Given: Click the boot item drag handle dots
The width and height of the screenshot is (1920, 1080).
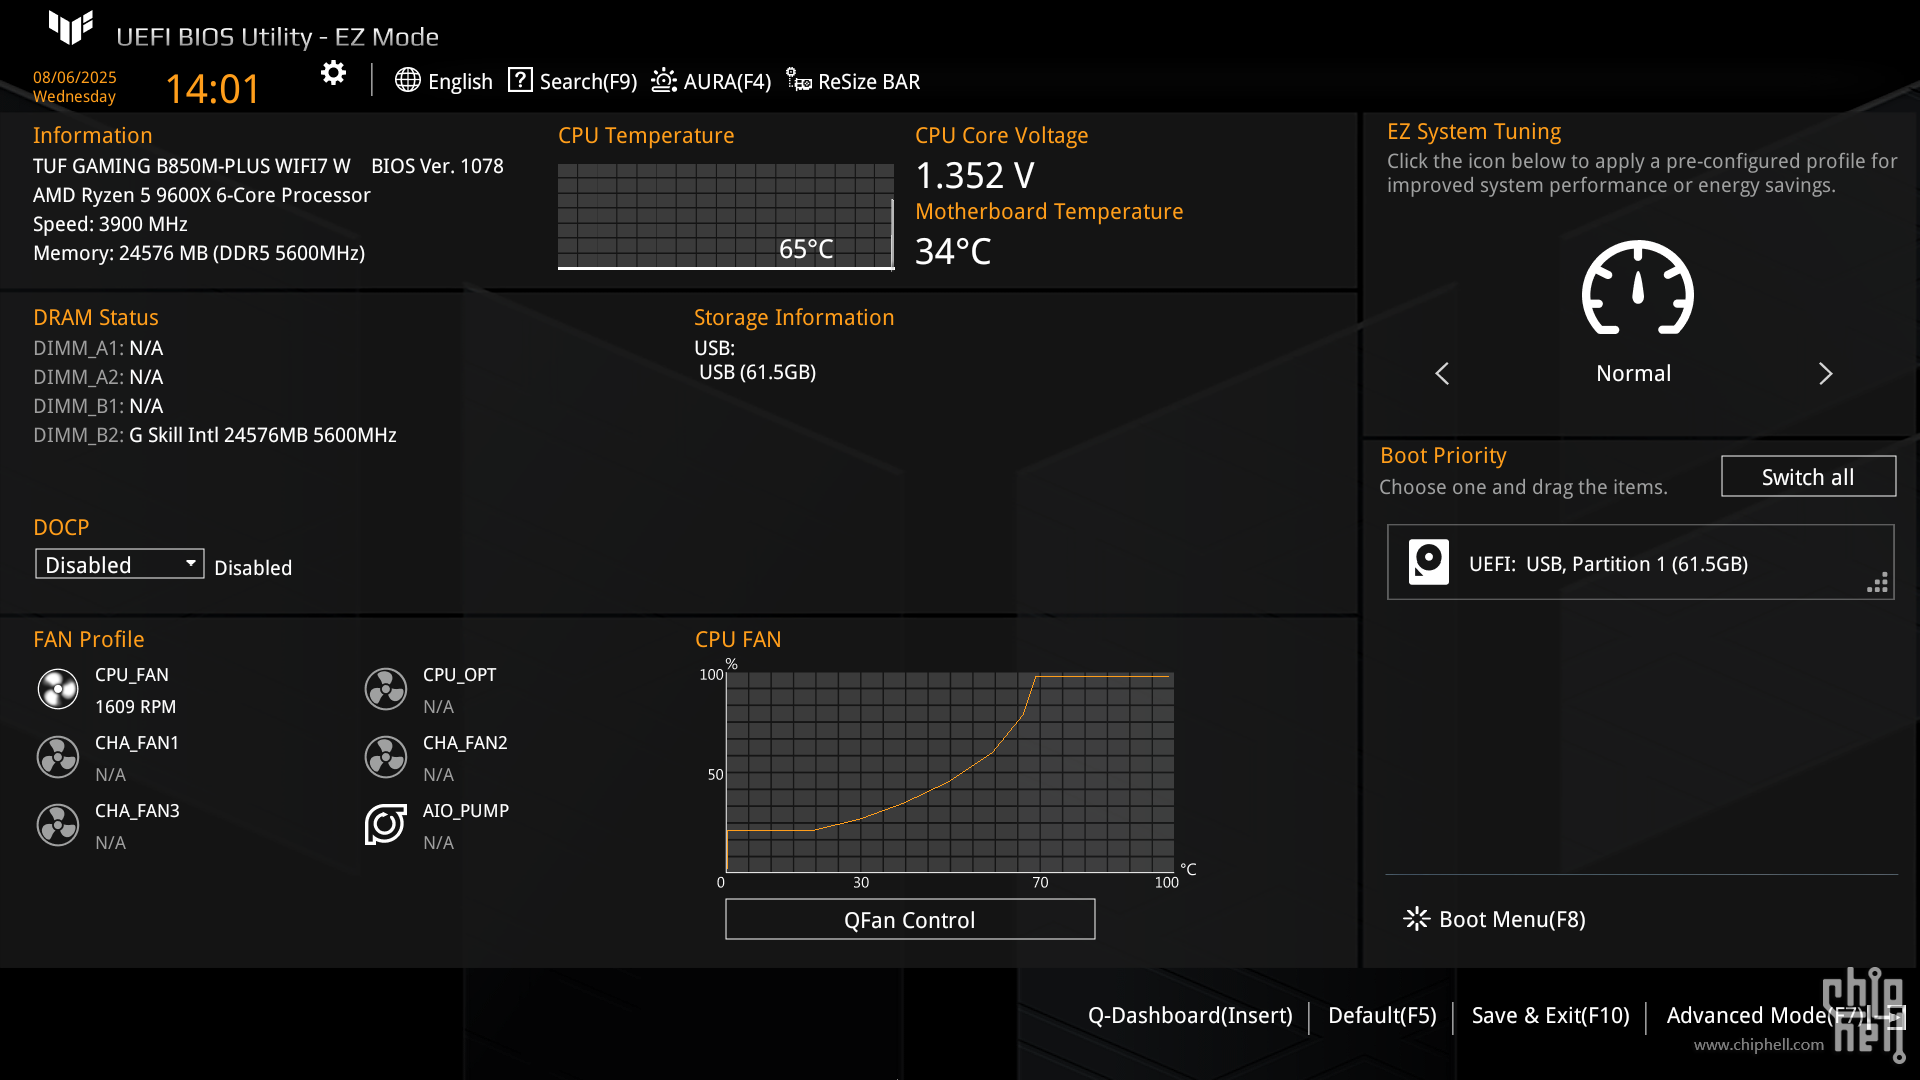Looking at the screenshot, I should click(x=1877, y=583).
